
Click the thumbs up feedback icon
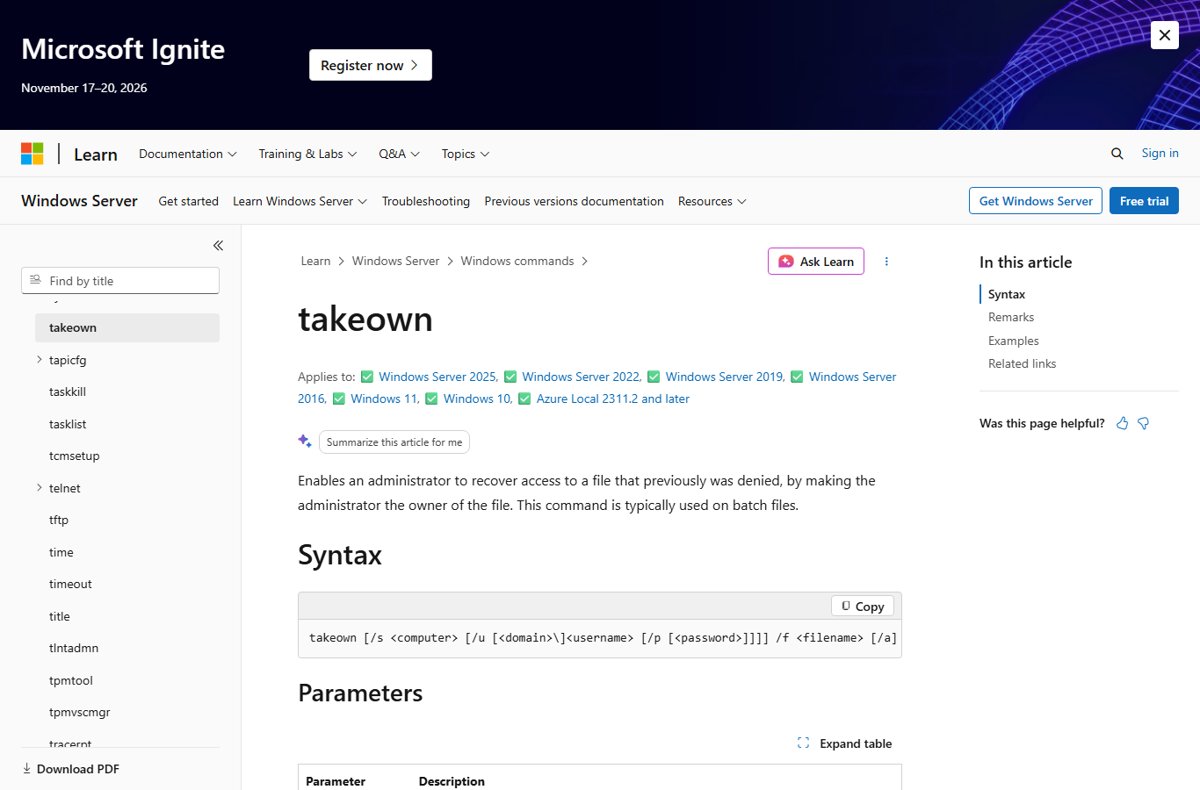(x=1122, y=424)
